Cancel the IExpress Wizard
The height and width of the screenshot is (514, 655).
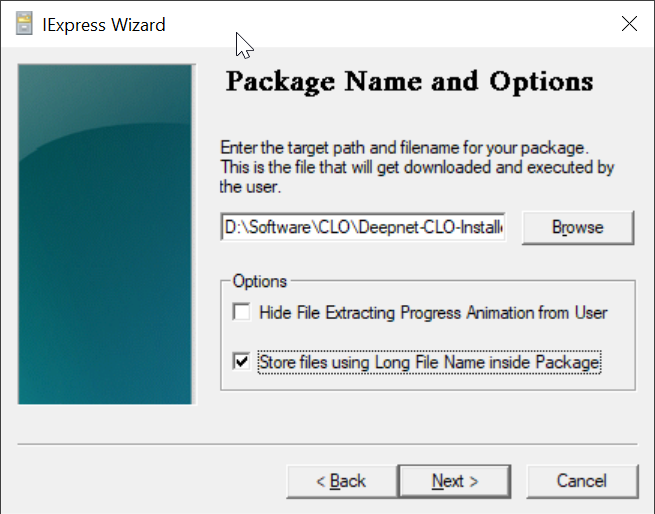581,481
